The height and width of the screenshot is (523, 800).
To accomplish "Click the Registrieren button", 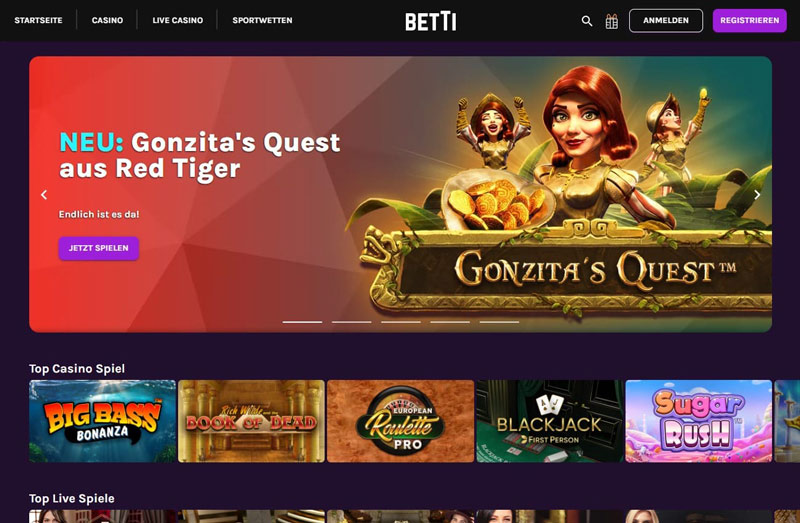I will pos(749,20).
